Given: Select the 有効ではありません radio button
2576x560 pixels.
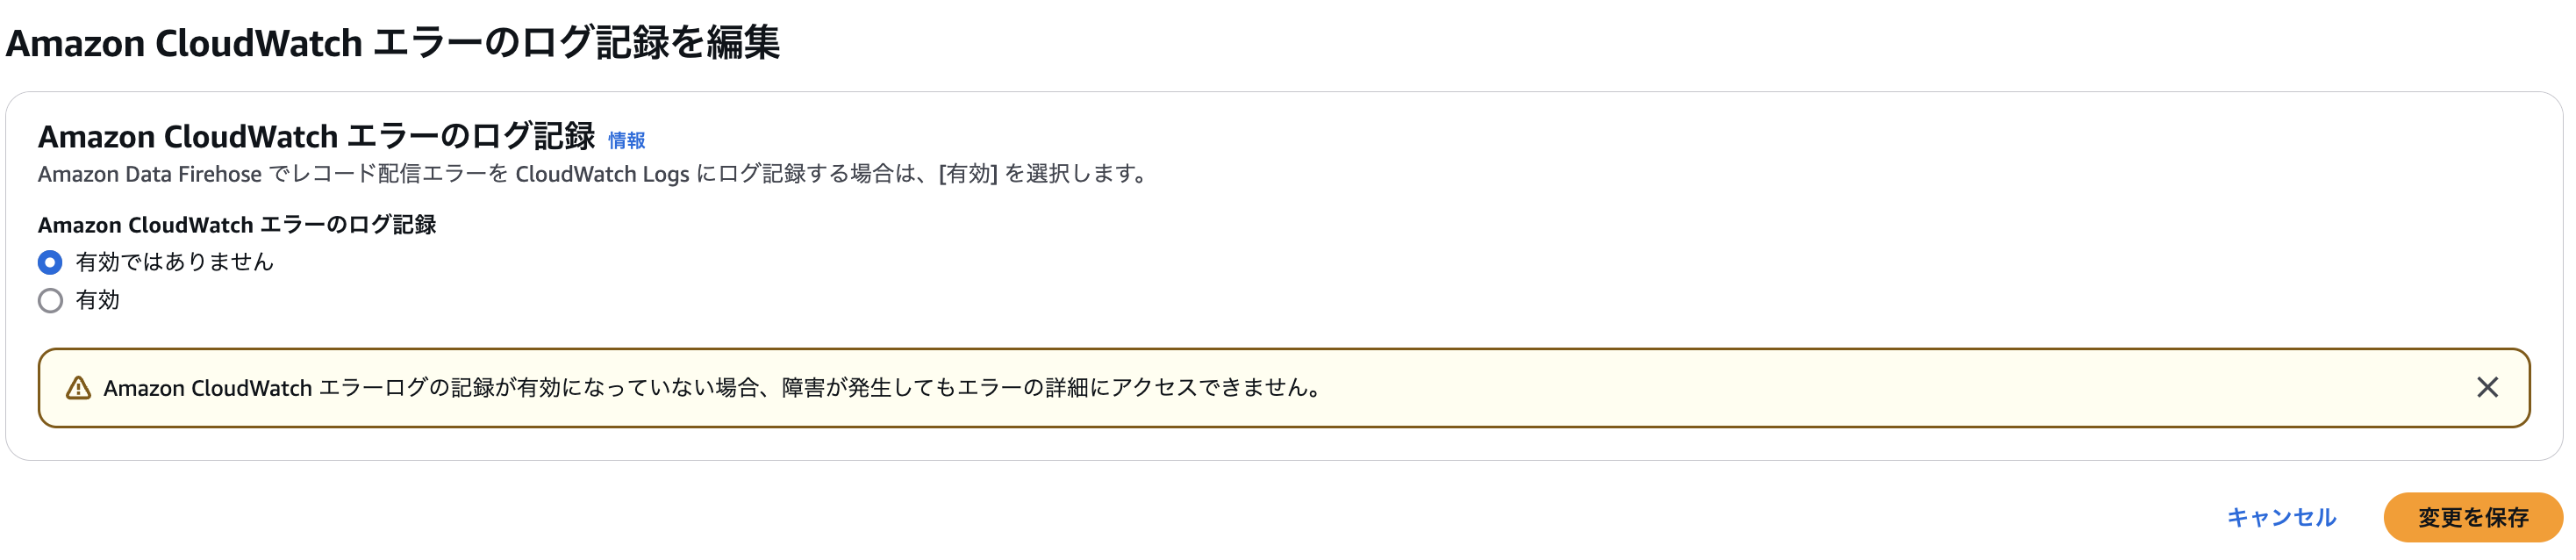Looking at the screenshot, I should pyautogui.click(x=51, y=262).
